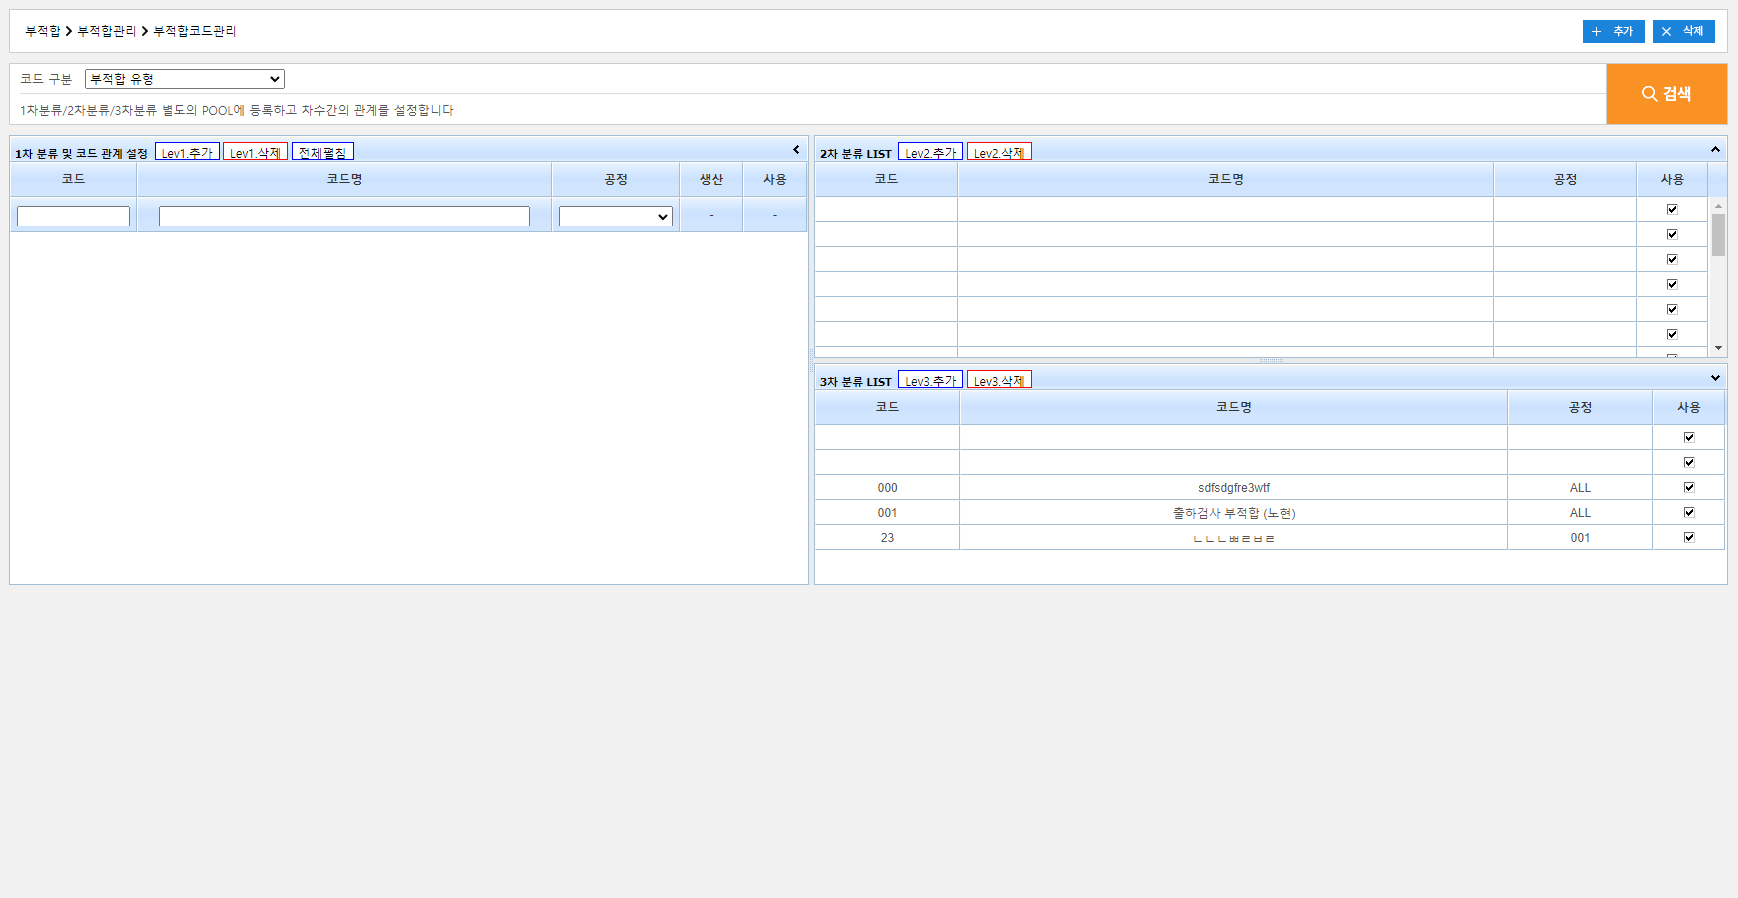Viewport: 1738px width, 898px height.
Task: Click the 추가 plus button at top right
Action: [1613, 32]
